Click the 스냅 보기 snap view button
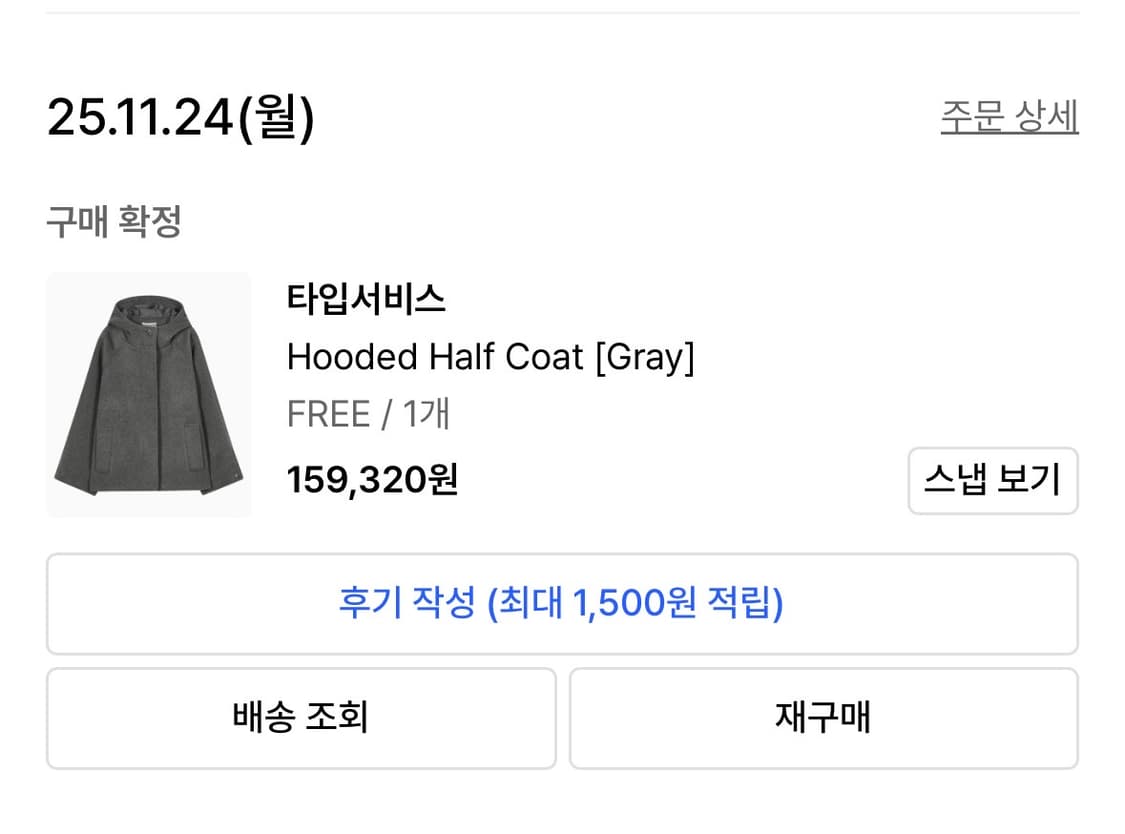Screen dimensions: 1125x834 pos(992,481)
